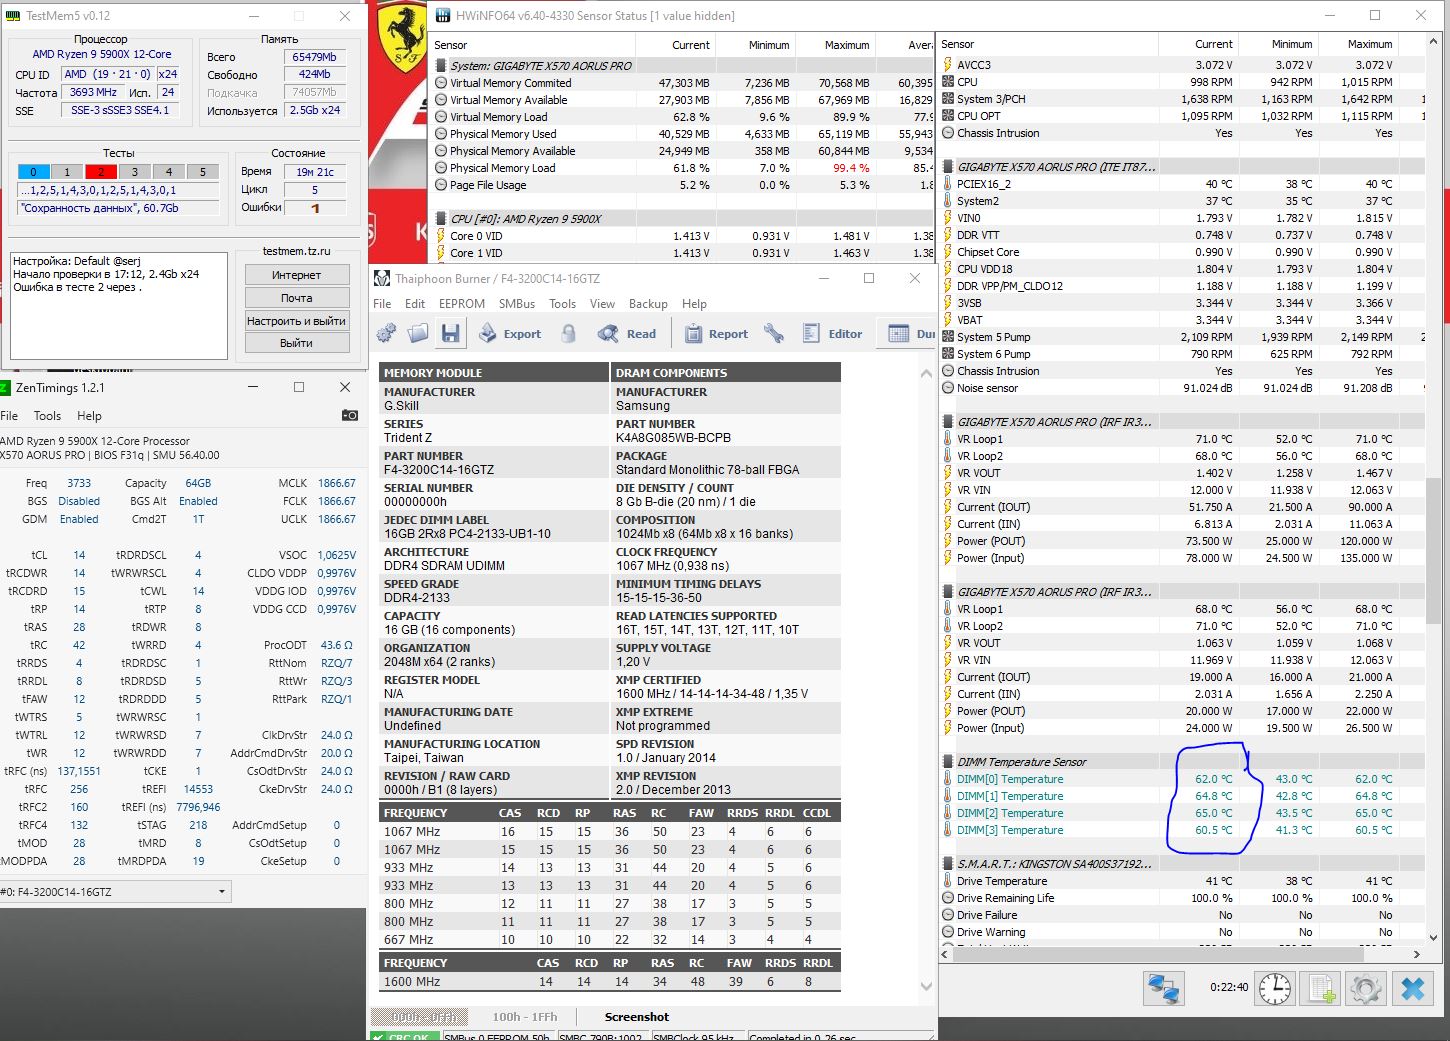Screen dimensions: 1450x1041
Task: Click the thermometer icon beside PCIEX16_2
Action: (948, 184)
